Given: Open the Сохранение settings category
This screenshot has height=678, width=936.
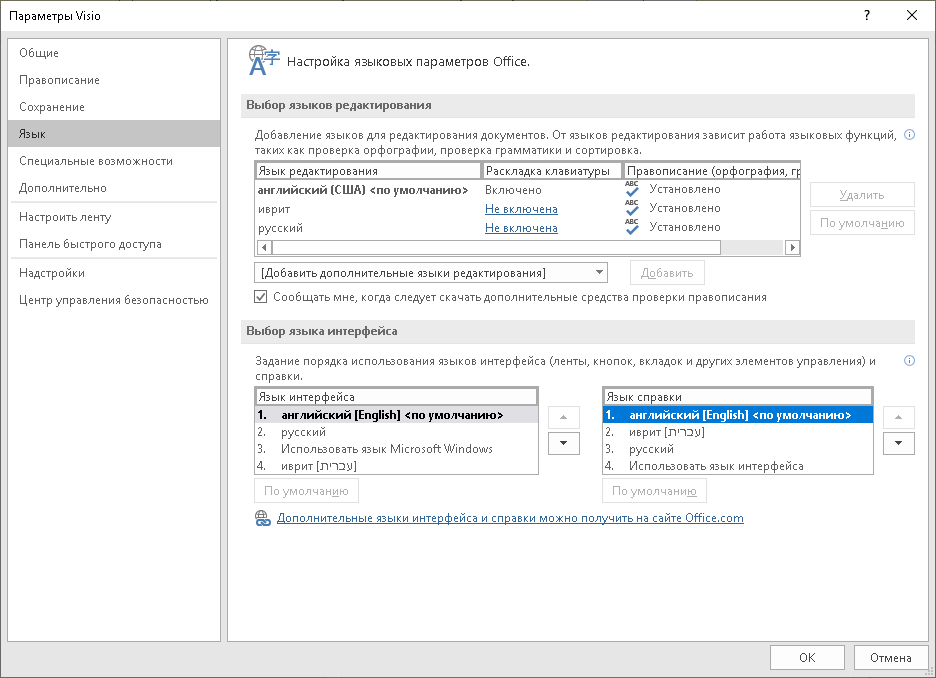Looking at the screenshot, I should [x=114, y=107].
